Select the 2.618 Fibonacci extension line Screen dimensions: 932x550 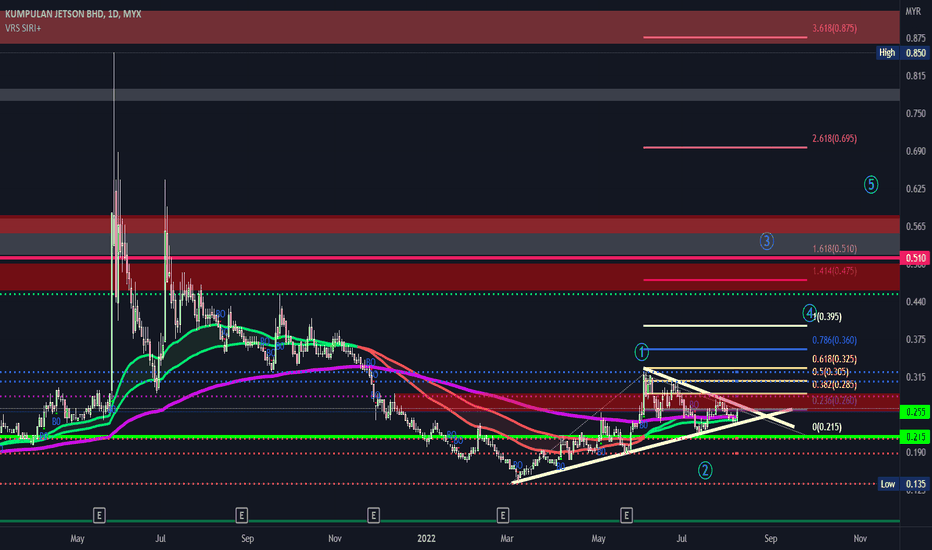tap(725, 147)
